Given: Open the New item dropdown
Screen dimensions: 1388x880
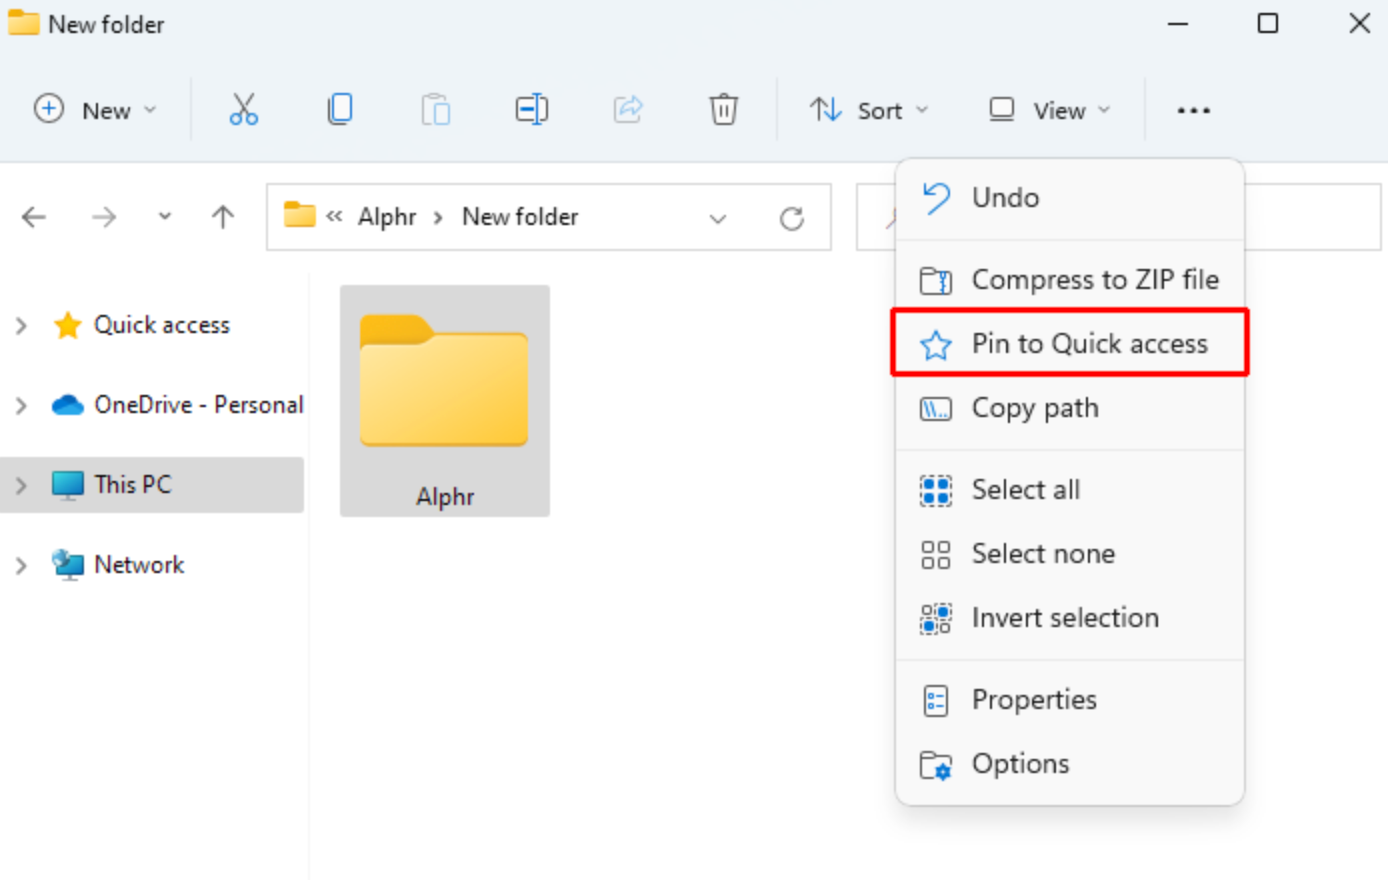Looking at the screenshot, I should tap(96, 110).
